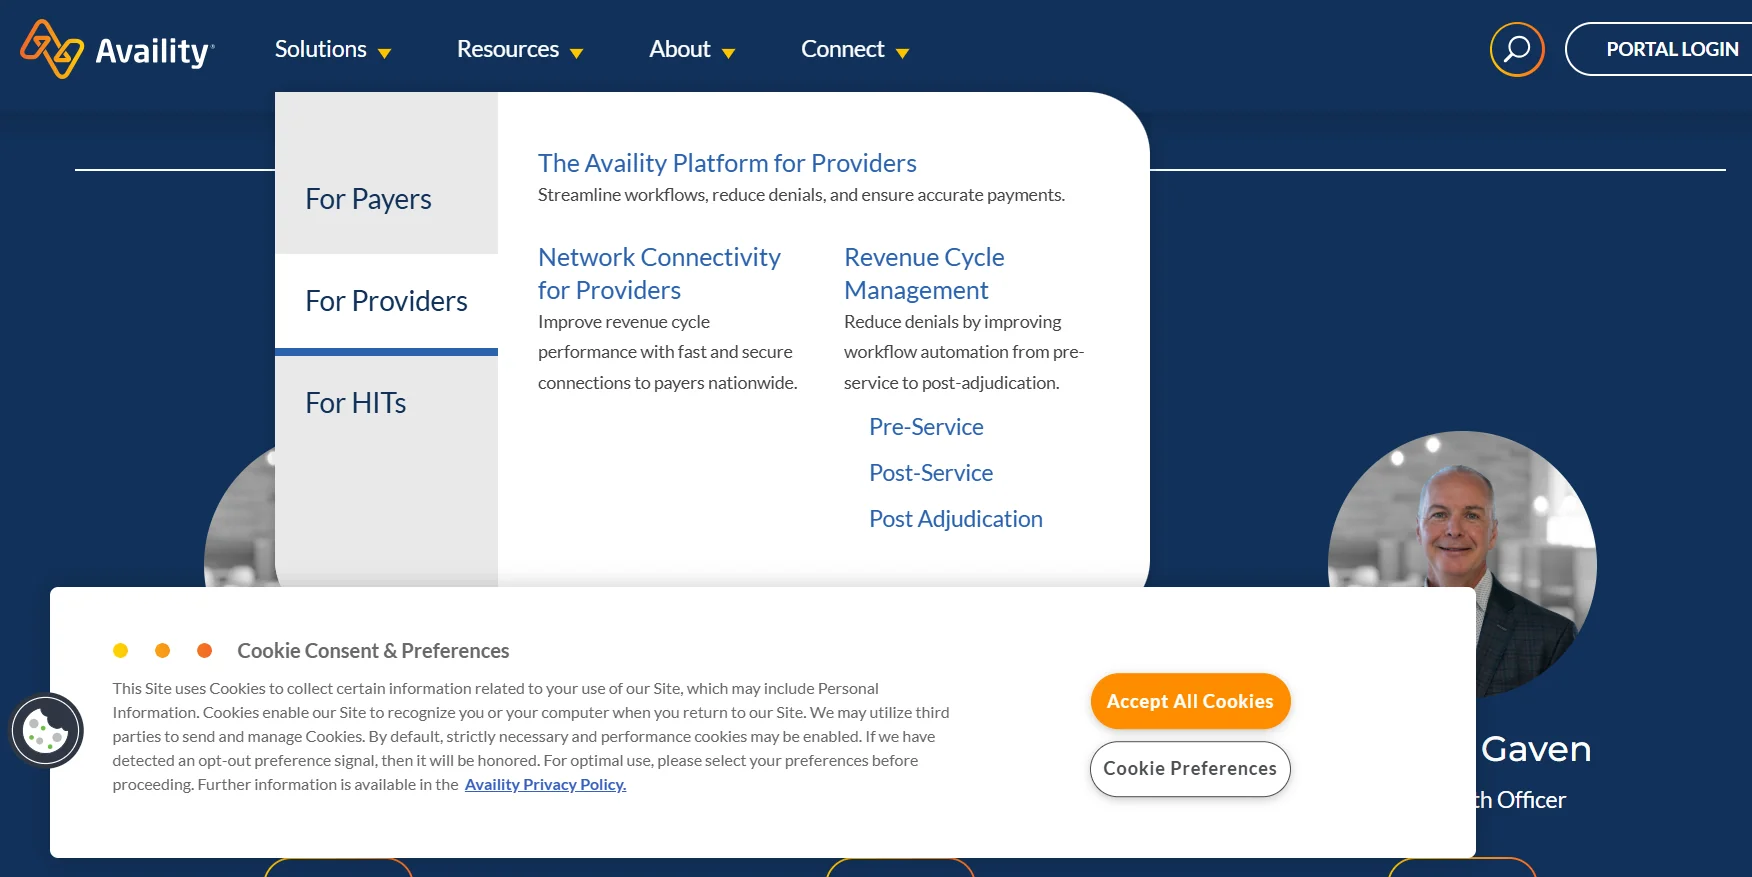
Task: Expand the About menu arrow
Action: (728, 53)
